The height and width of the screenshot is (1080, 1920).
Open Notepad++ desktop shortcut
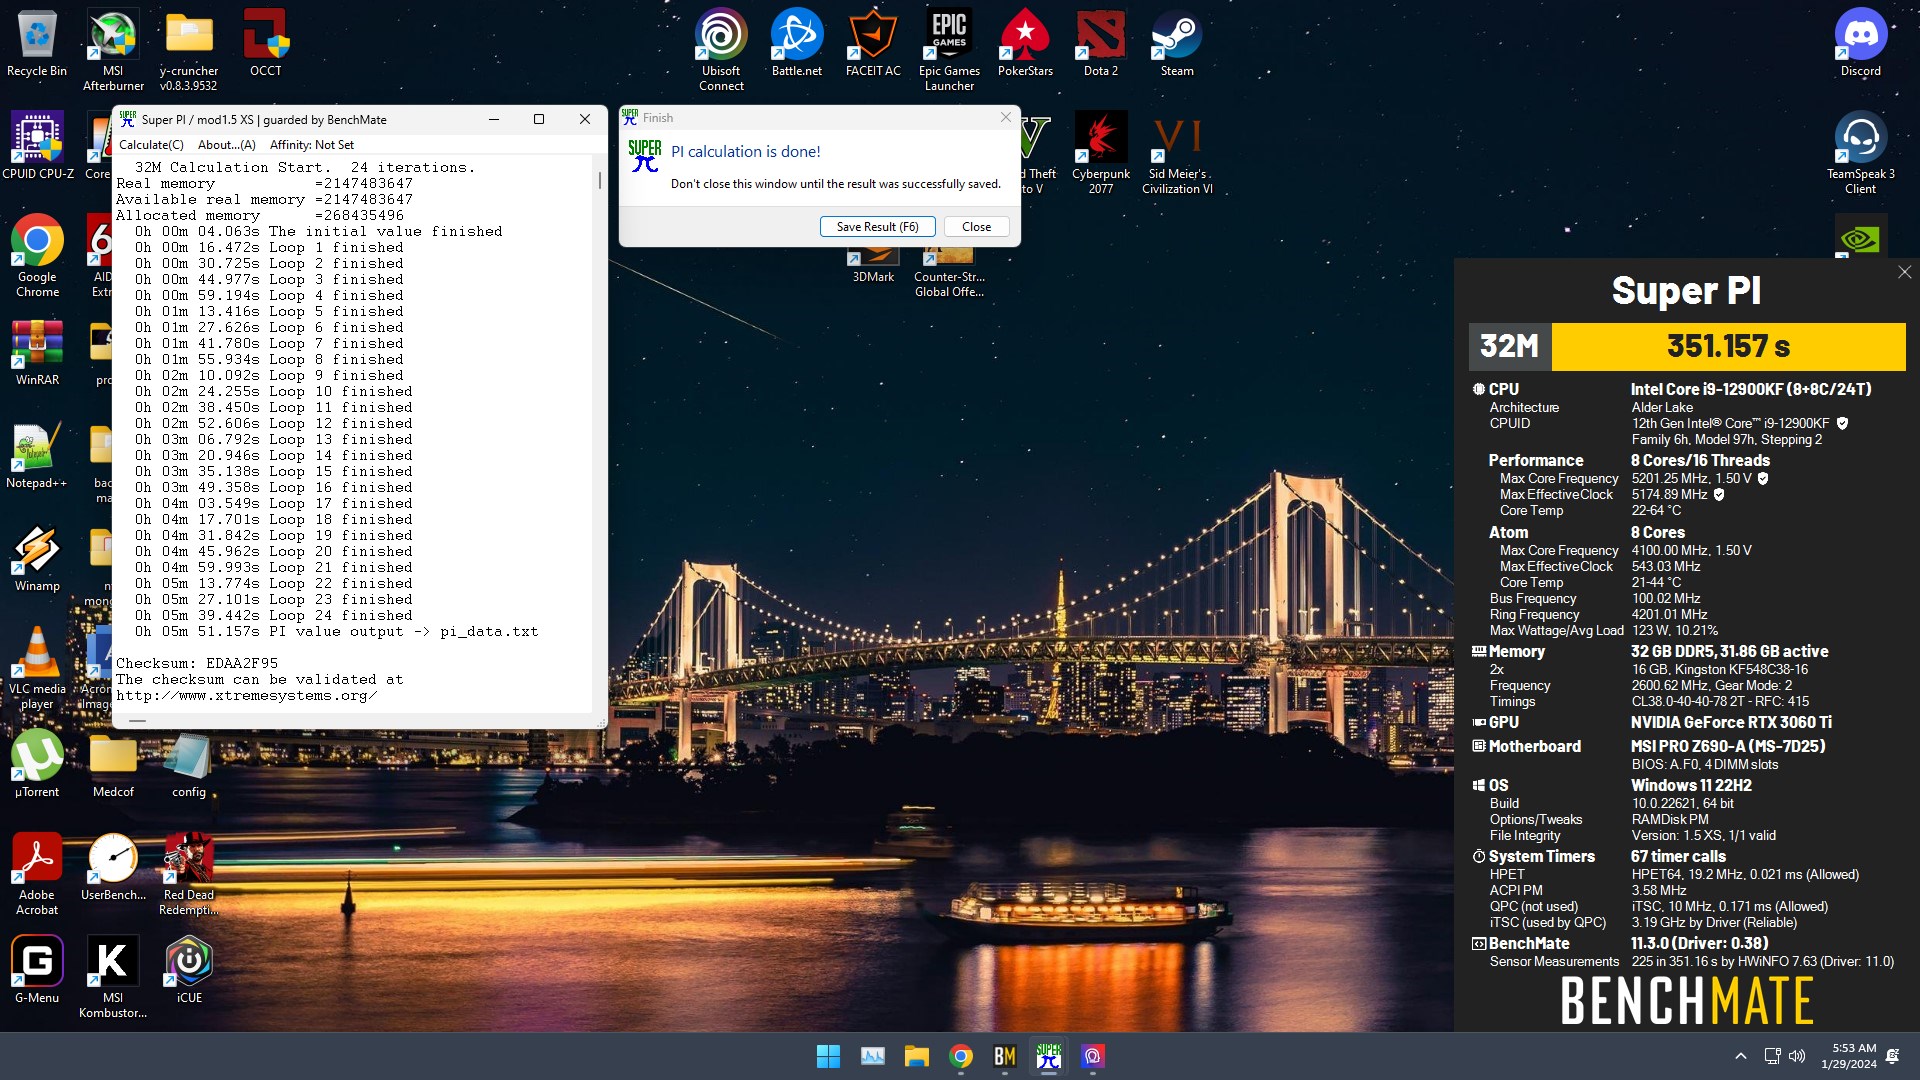[x=37, y=456]
